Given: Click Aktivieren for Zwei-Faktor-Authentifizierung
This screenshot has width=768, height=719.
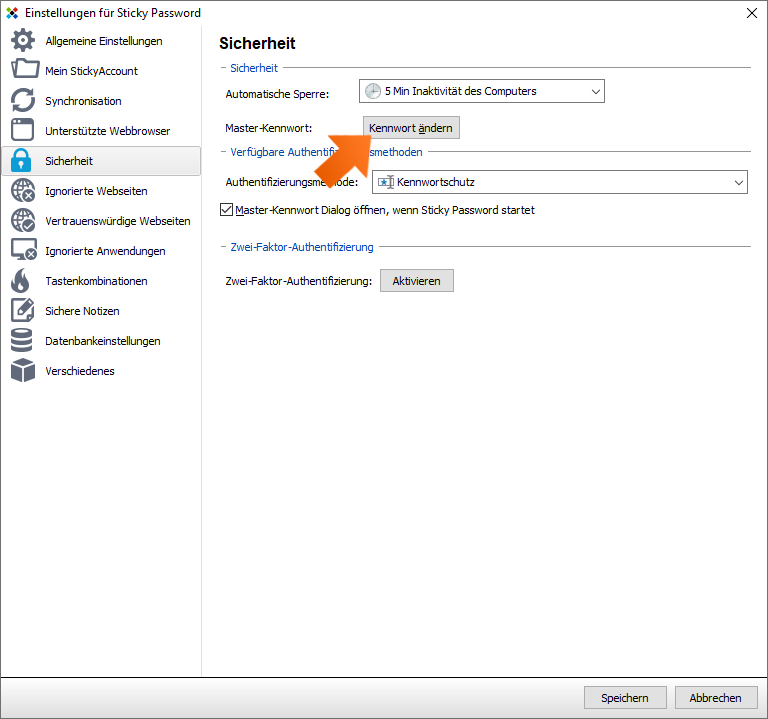Looking at the screenshot, I should click(416, 281).
